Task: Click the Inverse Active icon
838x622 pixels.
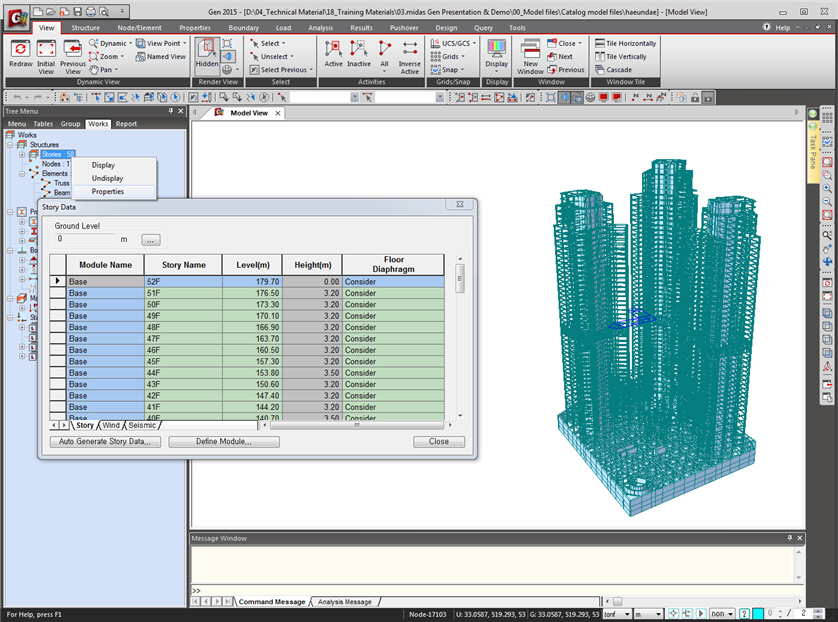Action: pos(410,49)
